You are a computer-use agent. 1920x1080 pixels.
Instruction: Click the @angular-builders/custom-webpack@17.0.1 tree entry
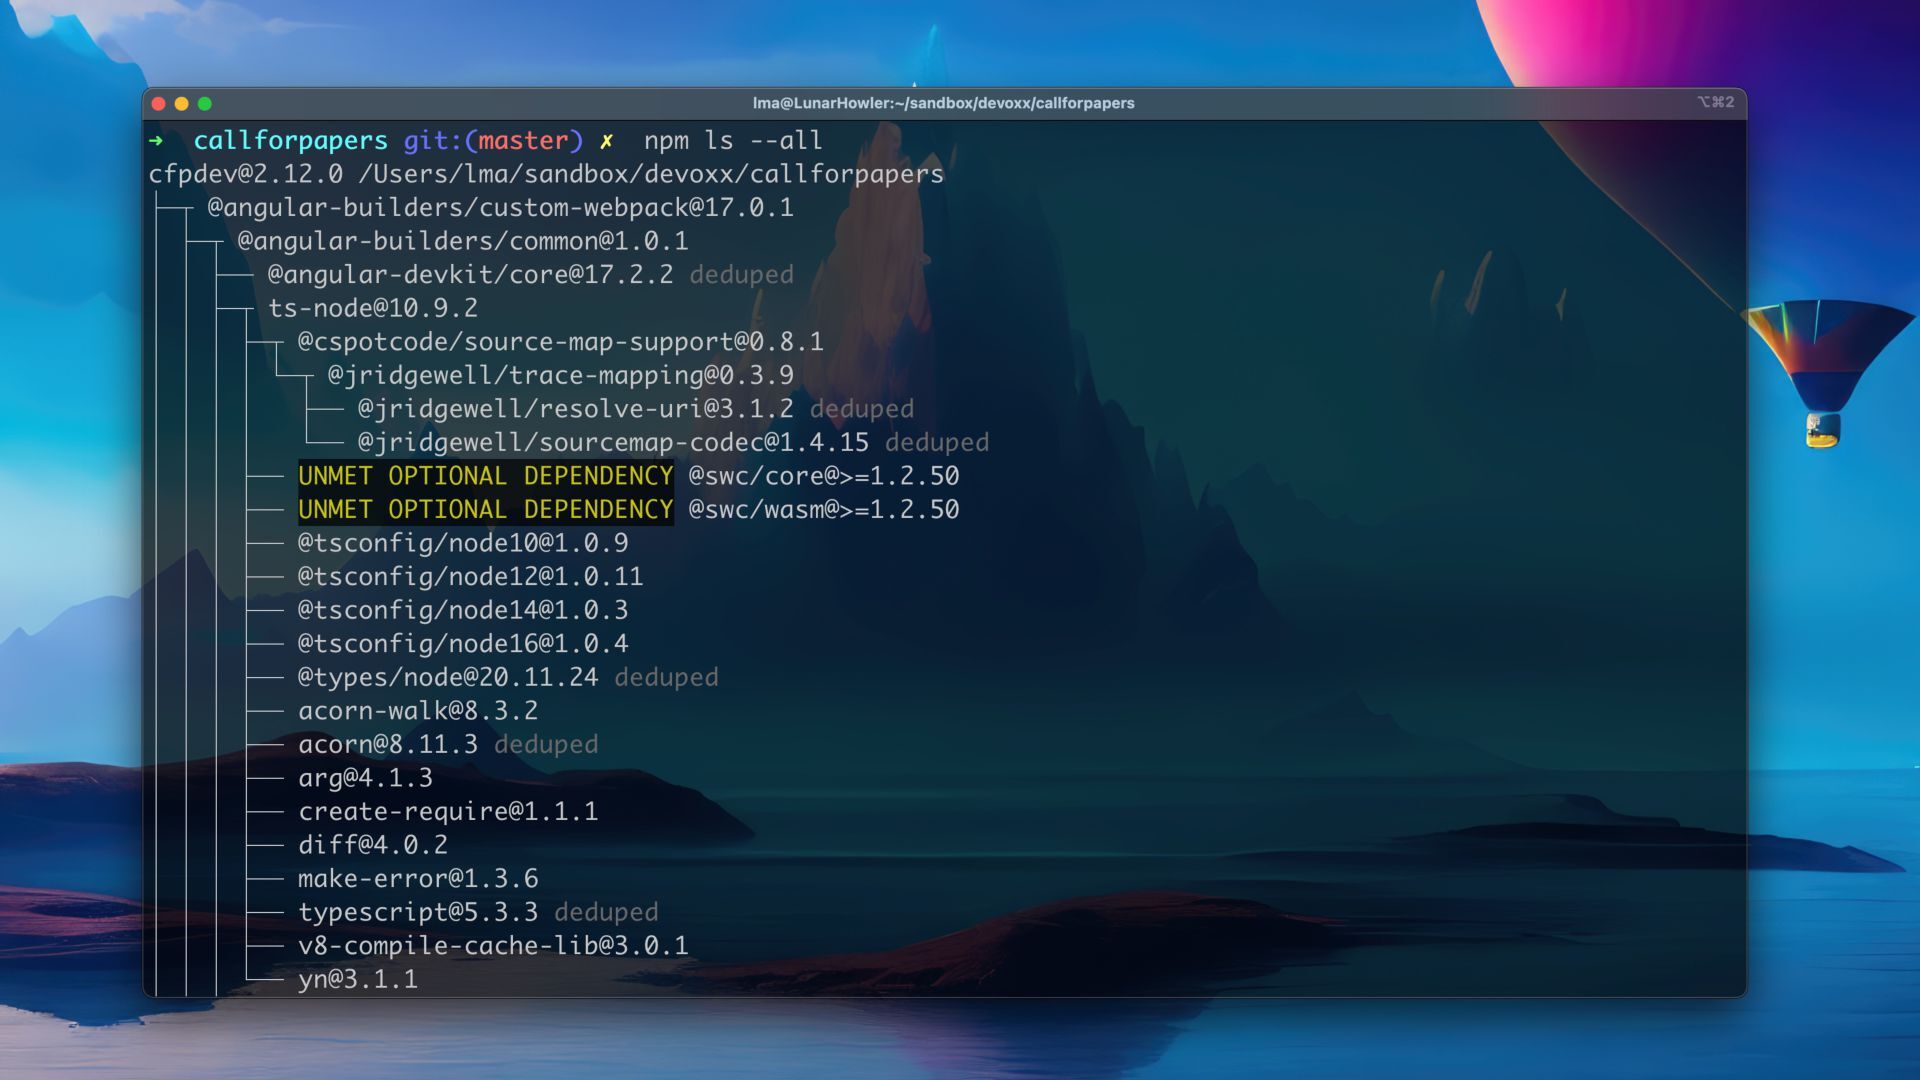[x=500, y=208]
